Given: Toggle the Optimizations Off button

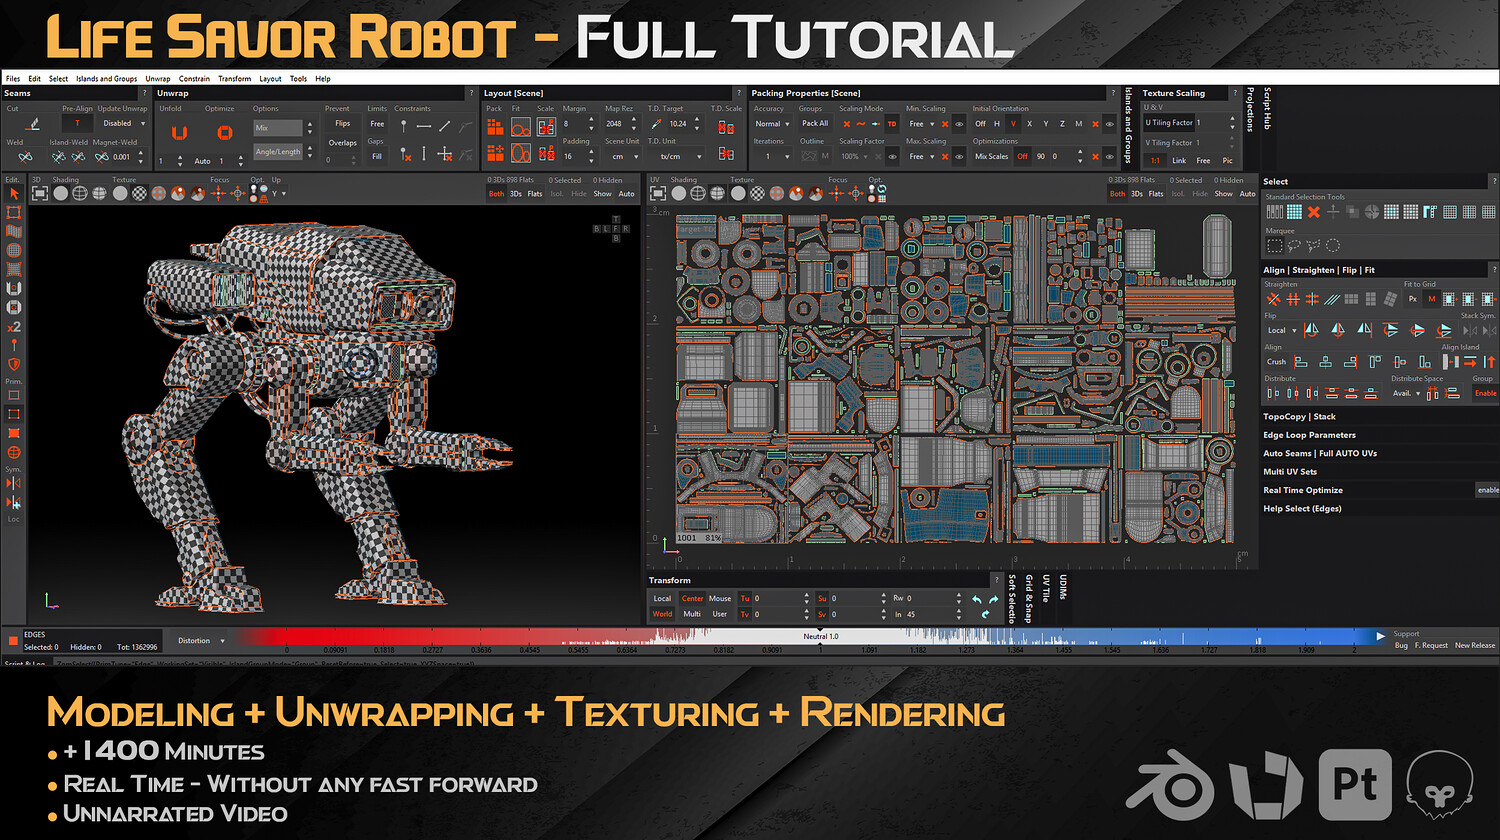Looking at the screenshot, I should tap(1022, 156).
